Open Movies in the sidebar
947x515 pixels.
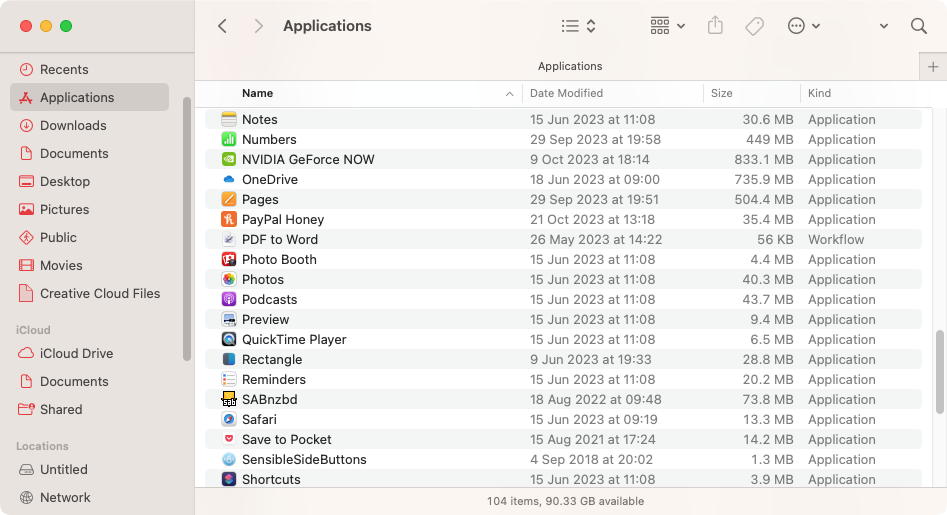[x=89, y=265]
